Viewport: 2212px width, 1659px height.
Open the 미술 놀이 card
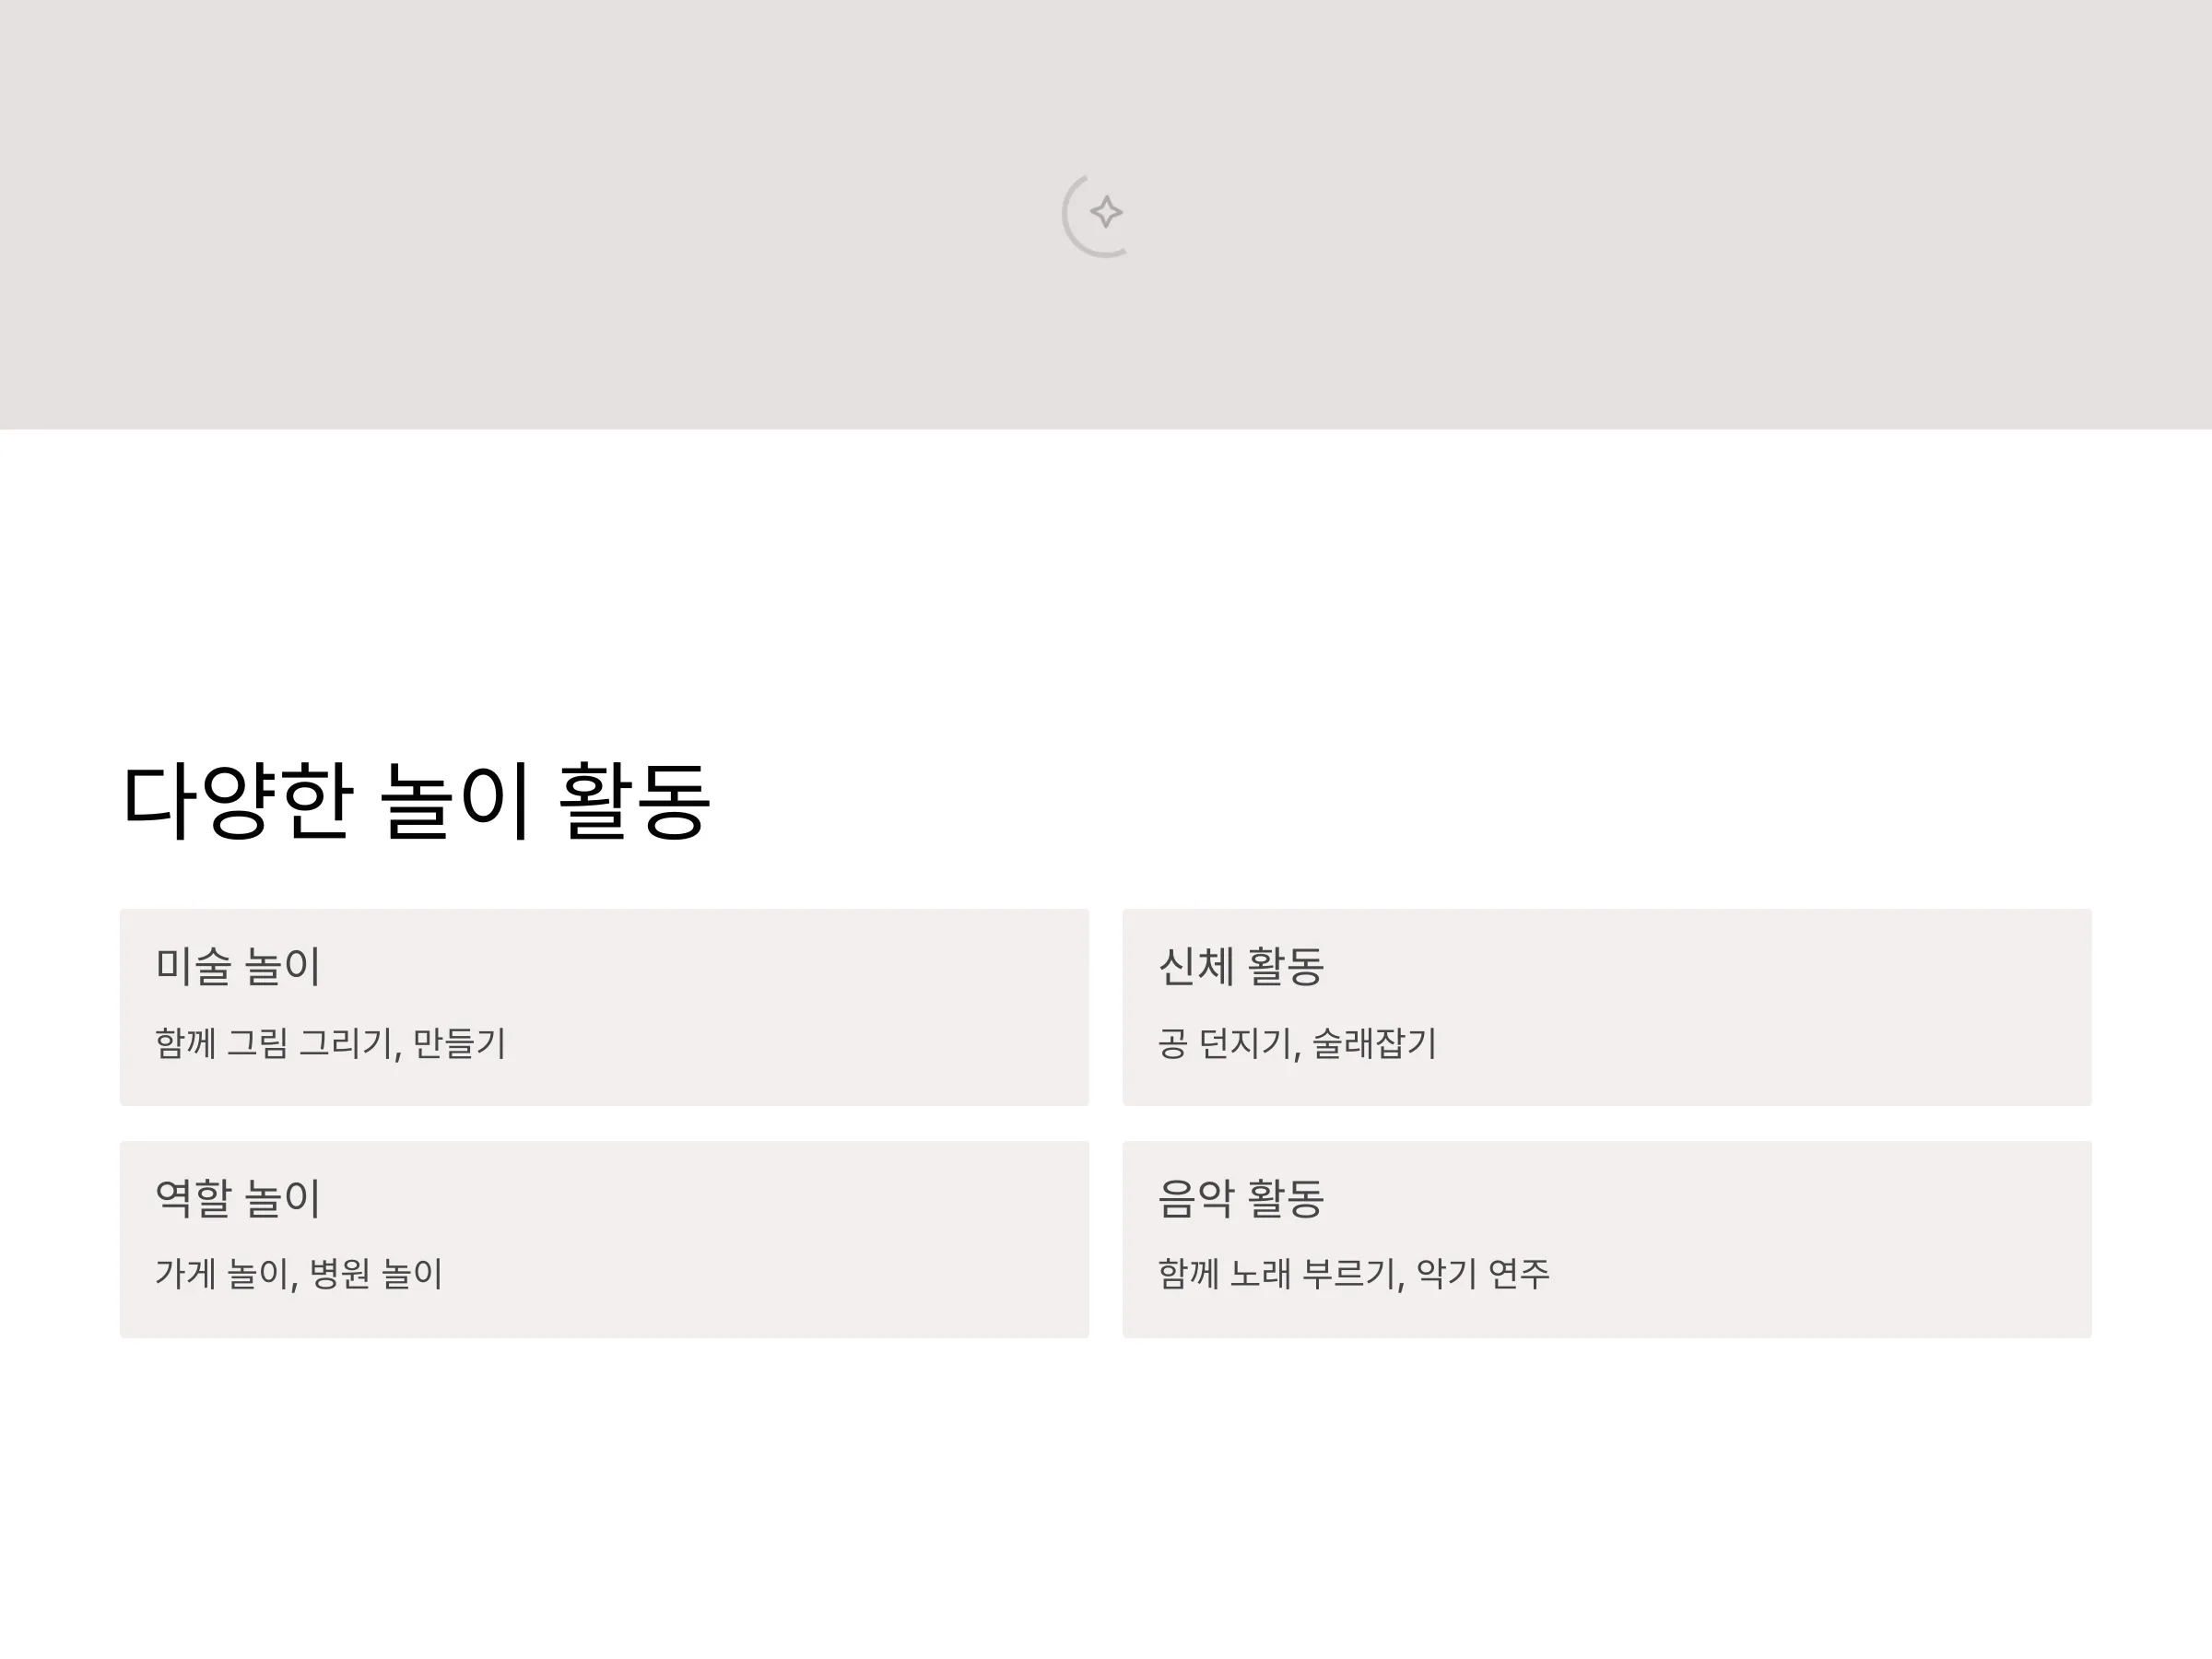pyautogui.click(x=604, y=1007)
